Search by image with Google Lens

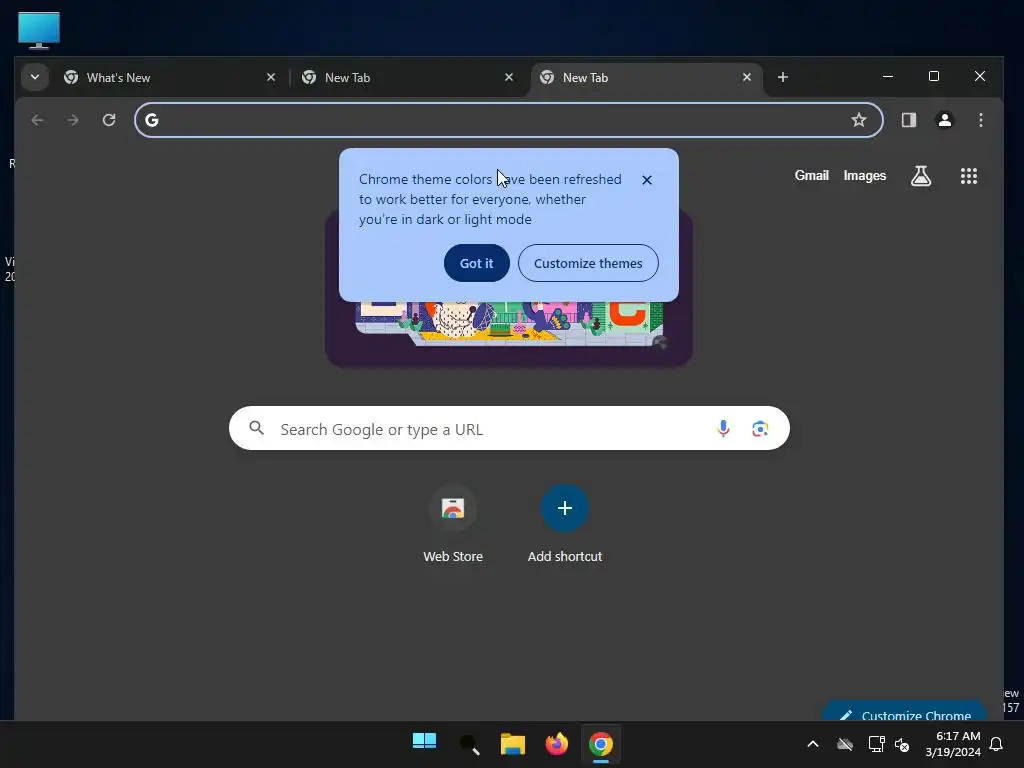coord(760,428)
